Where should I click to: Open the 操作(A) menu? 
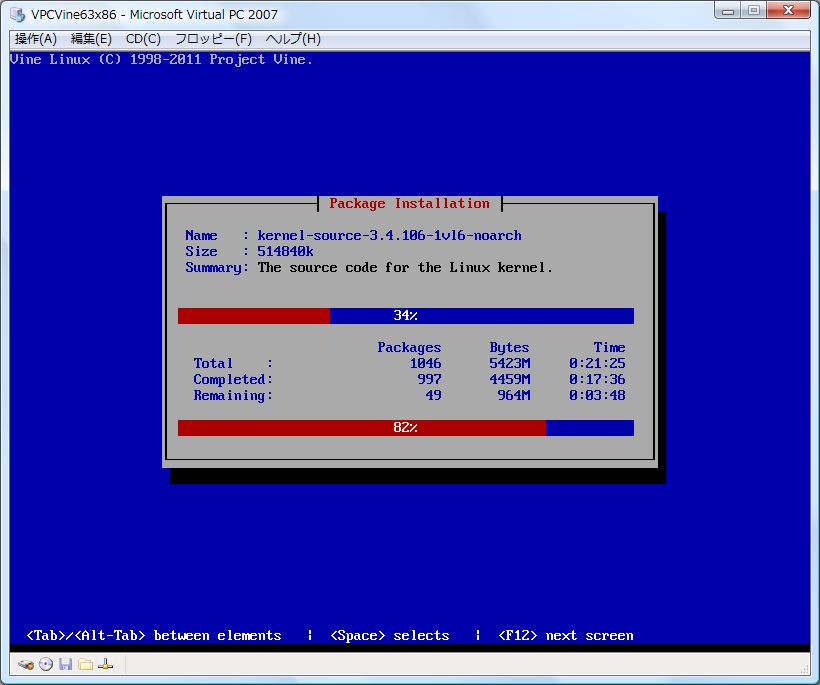tap(36, 39)
